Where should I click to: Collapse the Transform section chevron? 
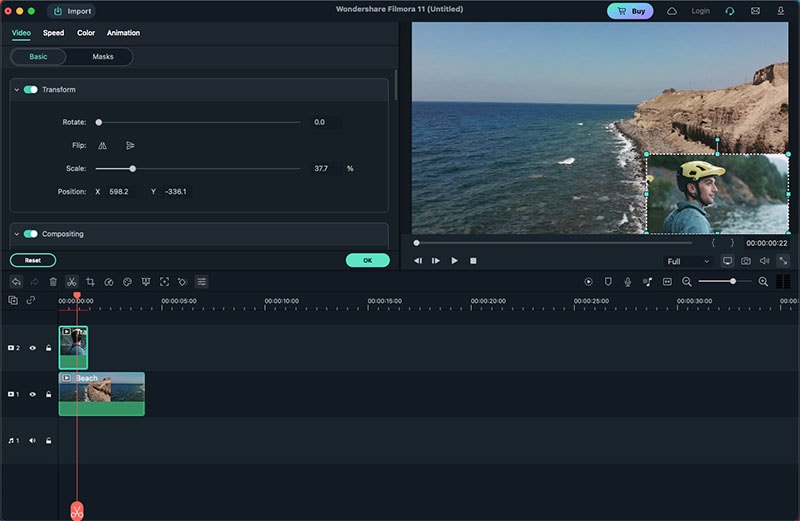coord(16,90)
